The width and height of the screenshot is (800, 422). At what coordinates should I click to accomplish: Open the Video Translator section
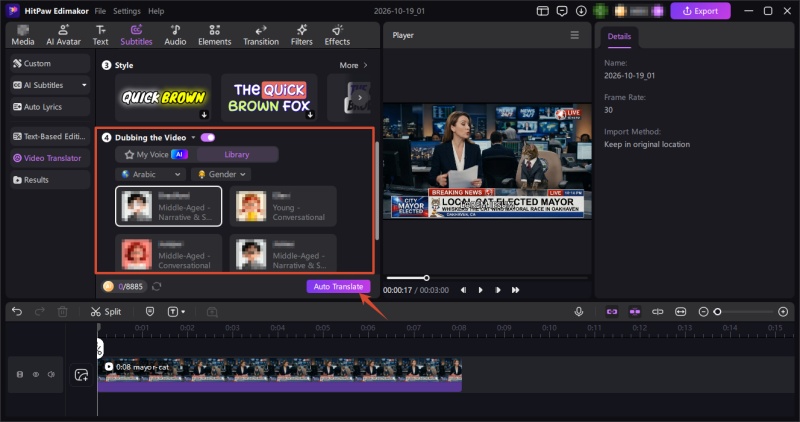click(x=50, y=158)
